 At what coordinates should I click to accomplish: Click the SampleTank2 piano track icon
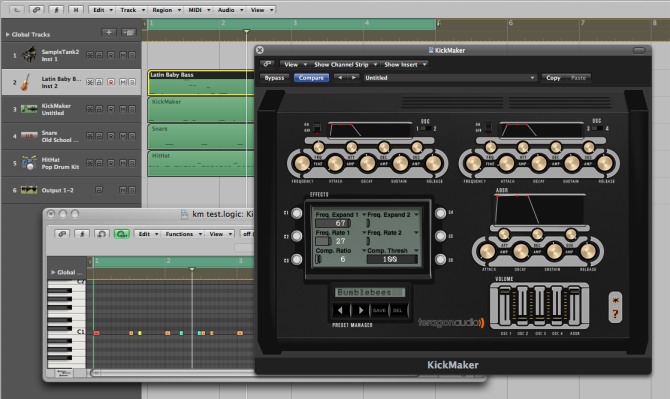(x=29, y=55)
